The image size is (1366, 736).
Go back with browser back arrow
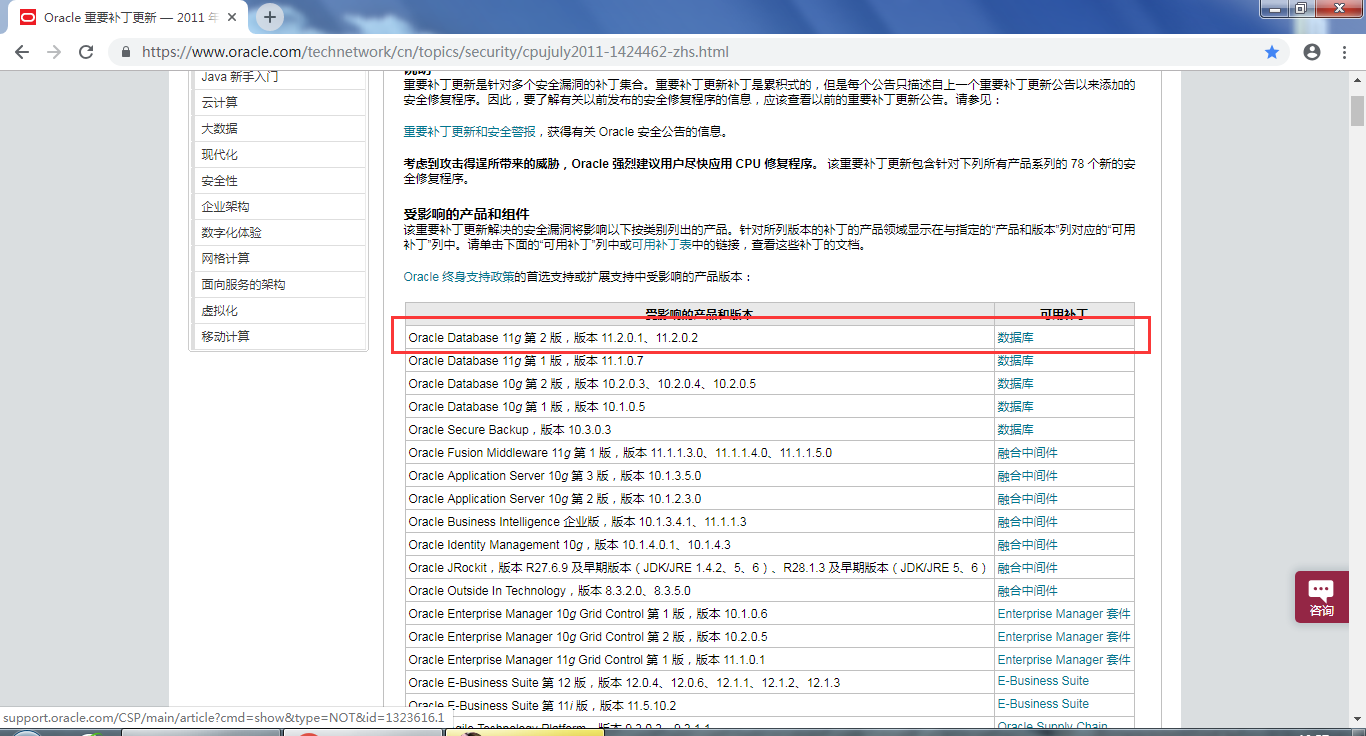pyautogui.click(x=22, y=52)
